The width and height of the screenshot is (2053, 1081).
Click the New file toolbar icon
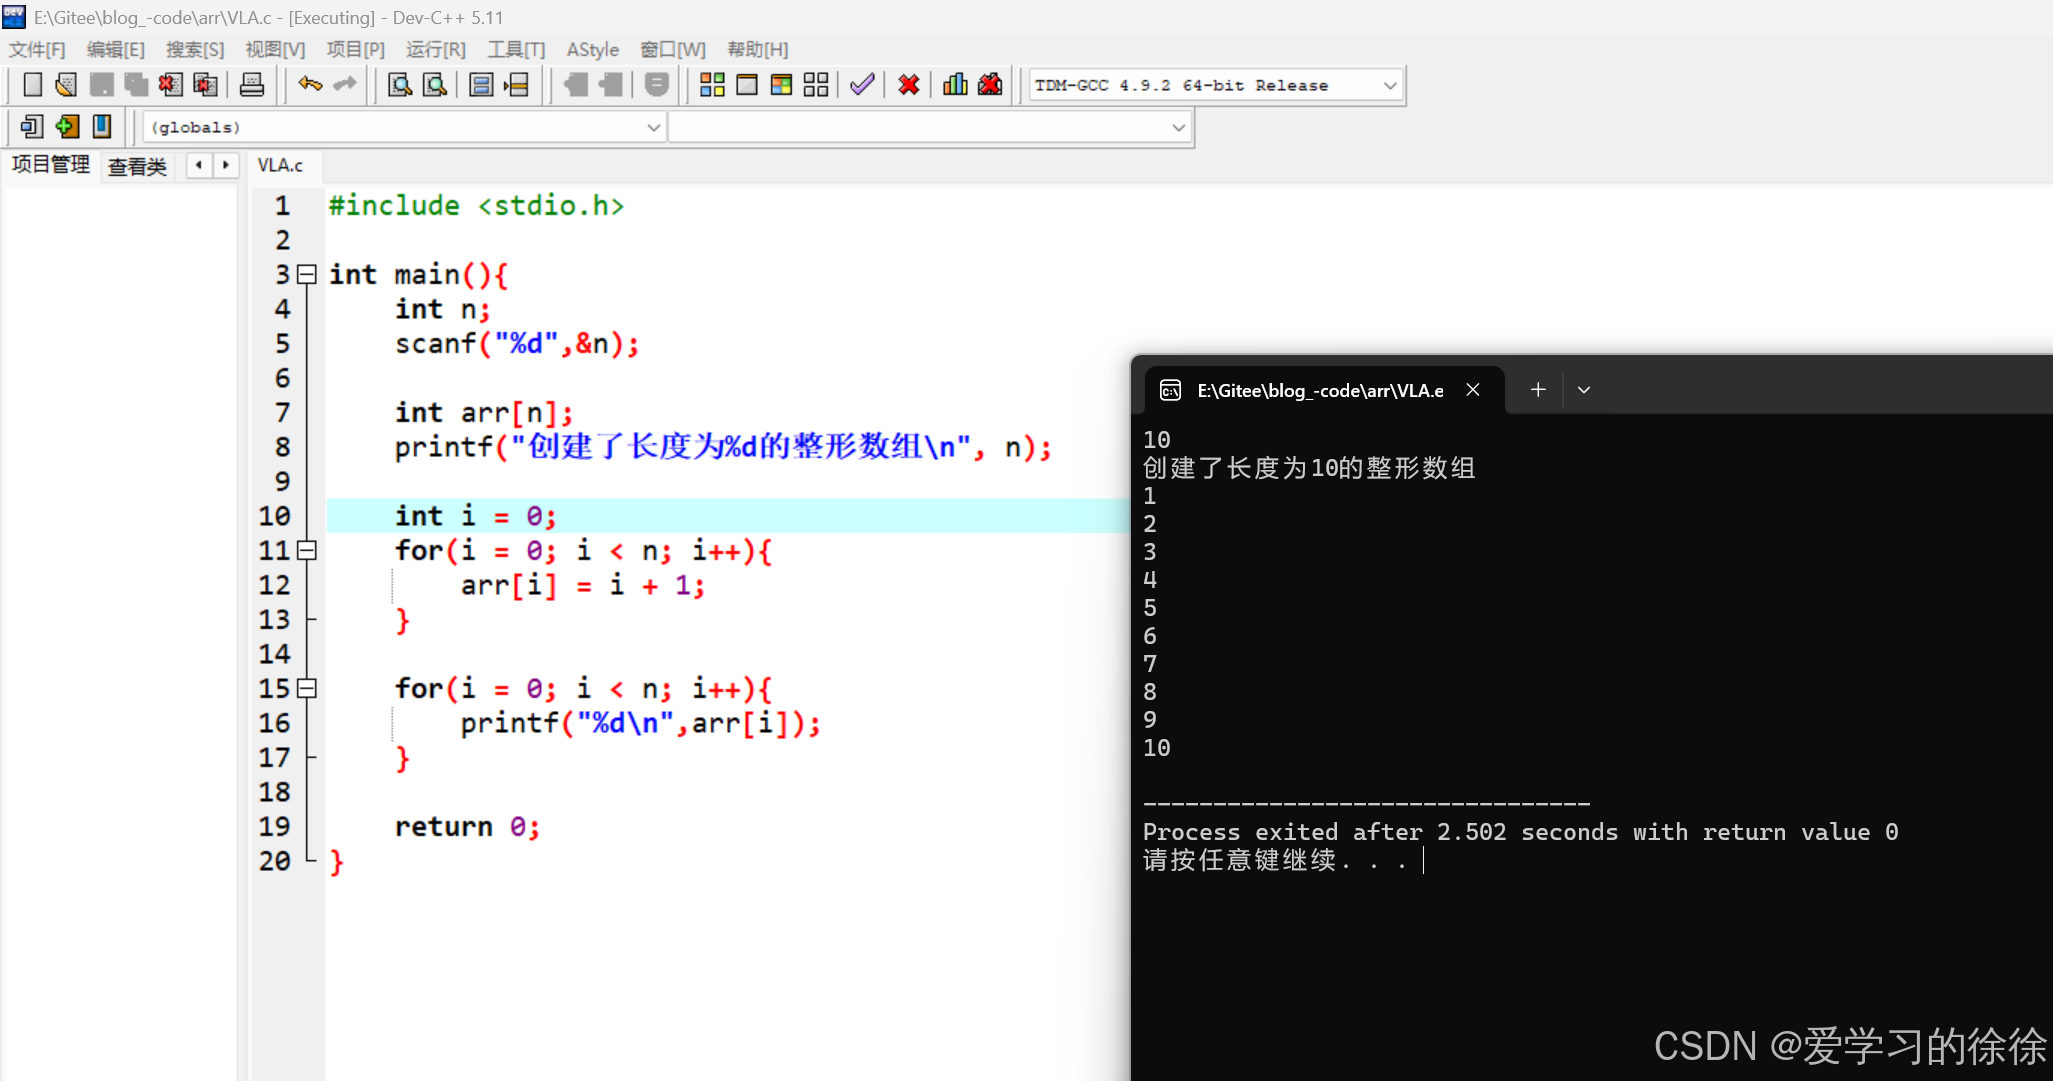32,85
